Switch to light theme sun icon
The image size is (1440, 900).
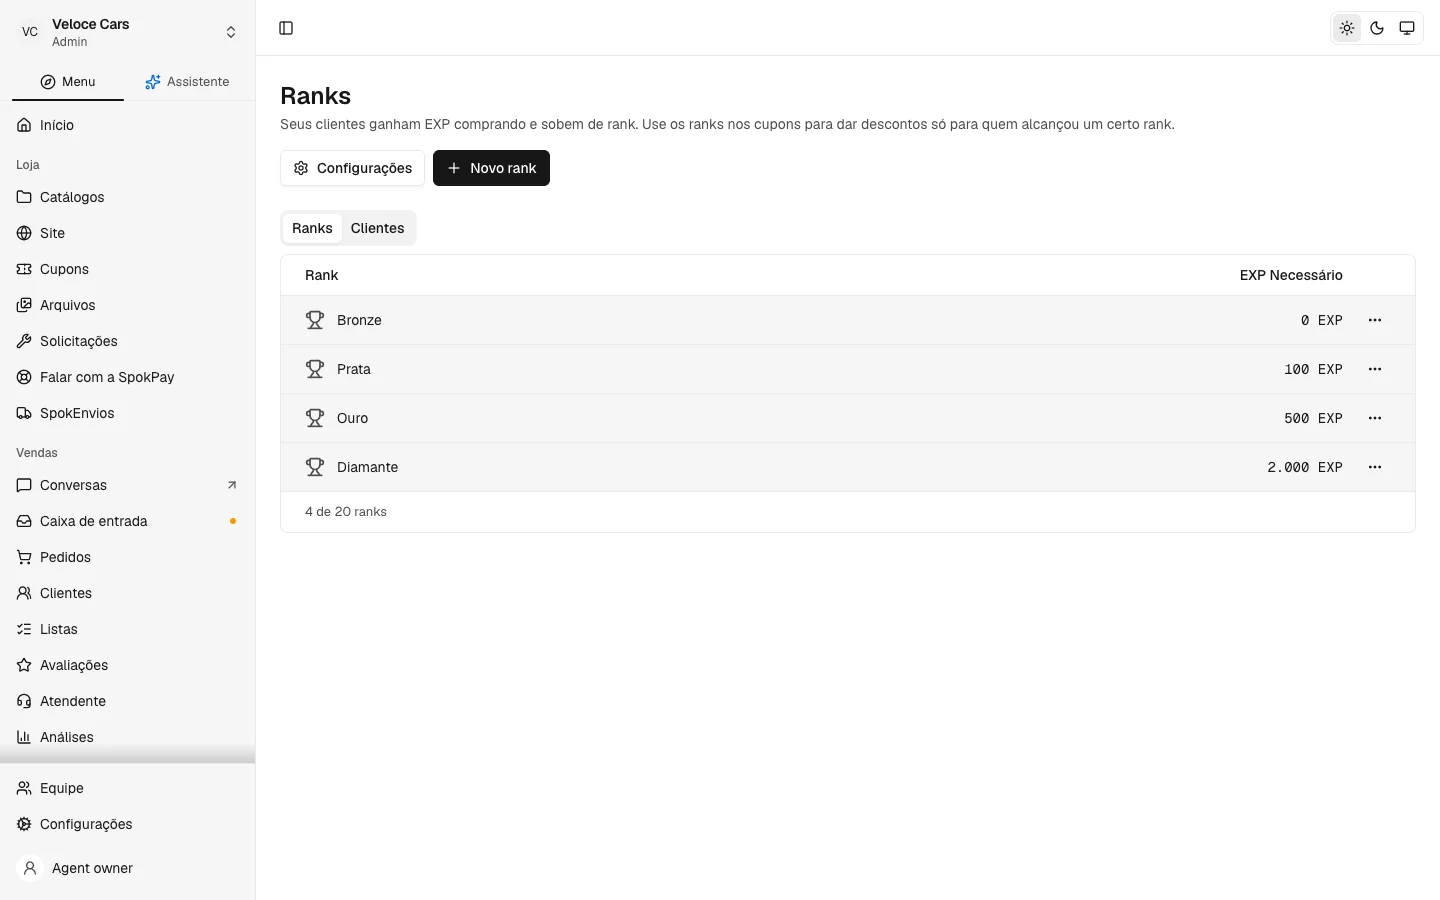[x=1347, y=28]
